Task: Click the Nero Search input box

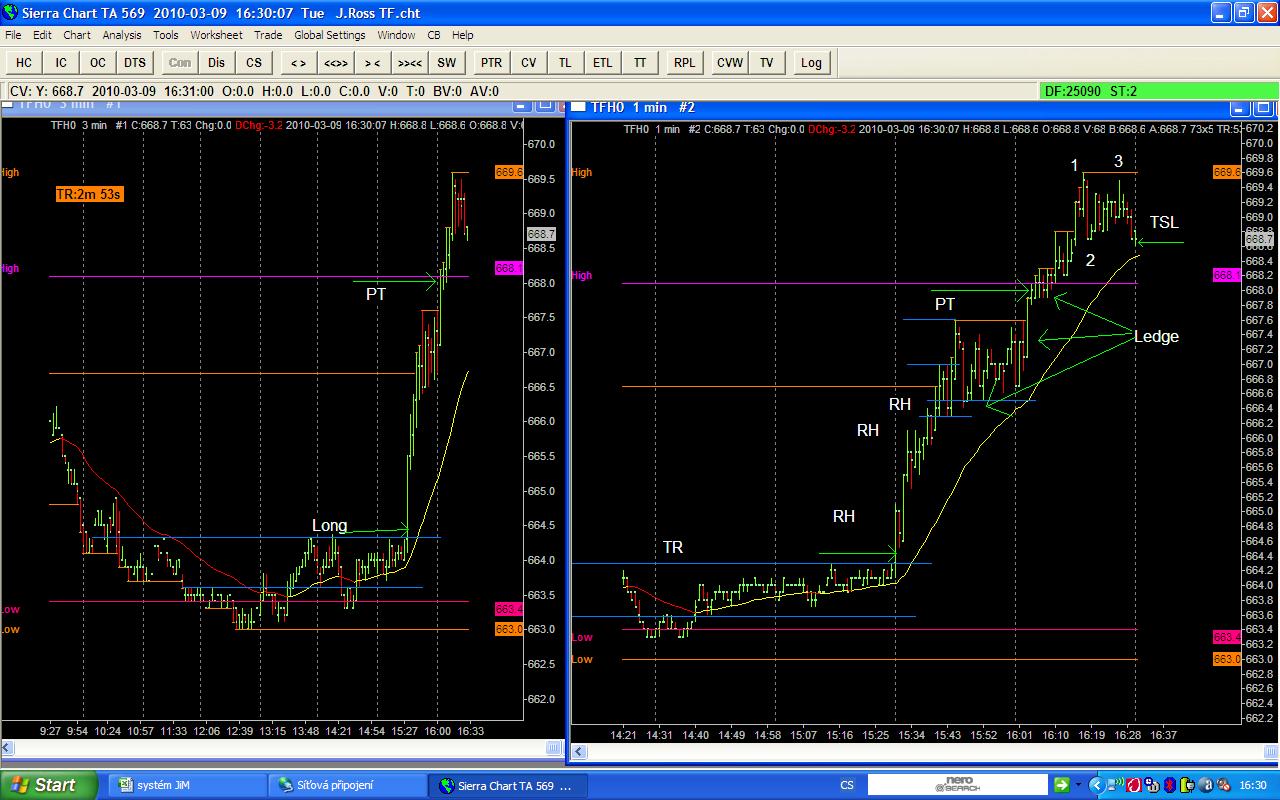Action: tap(957, 785)
